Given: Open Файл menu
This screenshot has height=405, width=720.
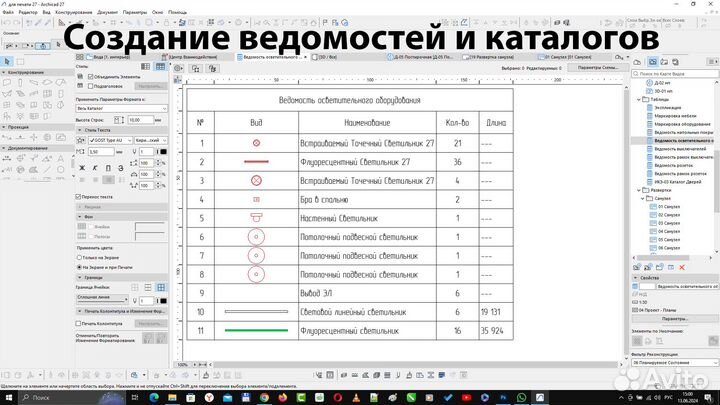Looking at the screenshot, I should [x=8, y=12].
